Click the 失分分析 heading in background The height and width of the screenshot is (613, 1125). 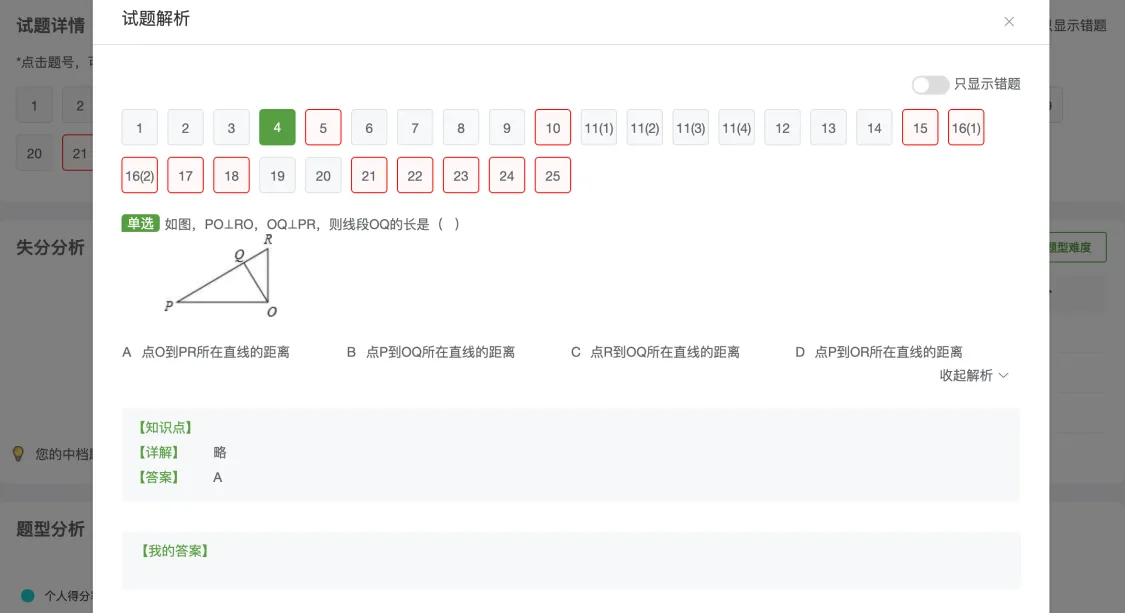click(x=50, y=248)
